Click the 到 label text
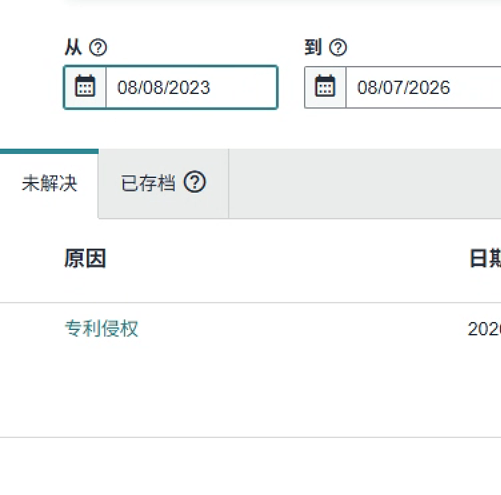 [313, 47]
